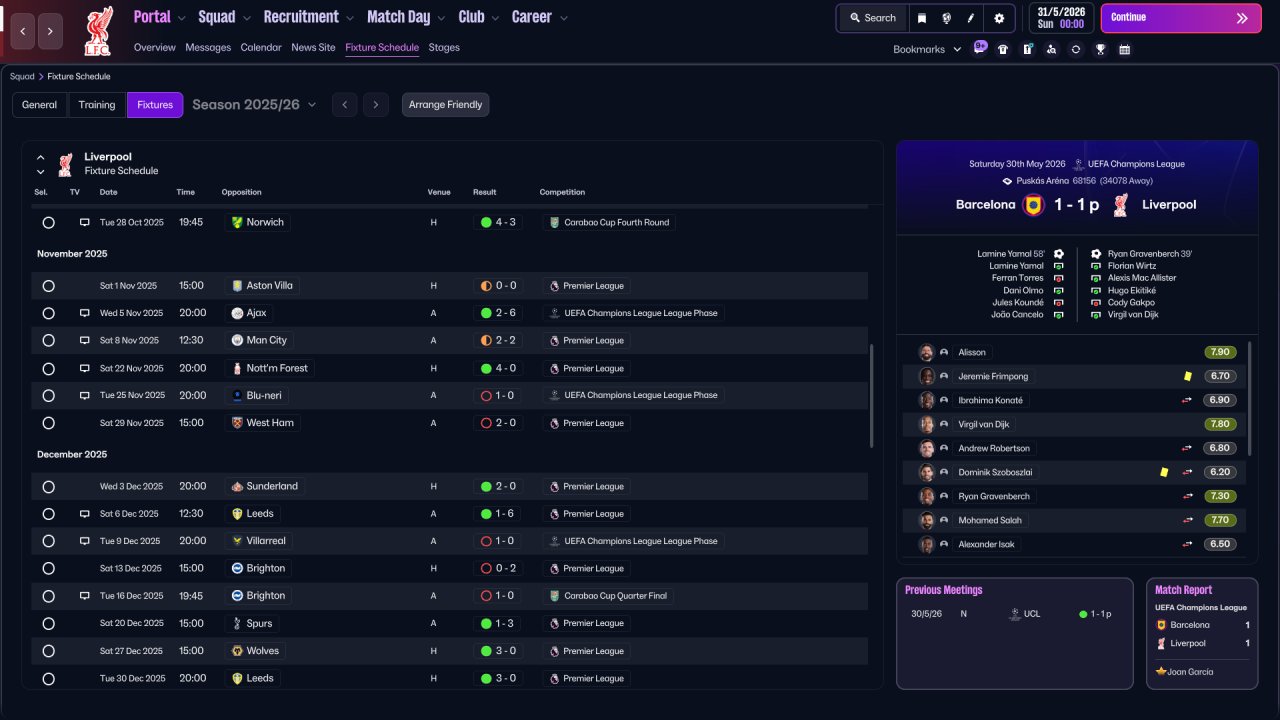The image size is (1280, 720).
Task: Open the Bookmarks dropdown
Action: (927, 49)
